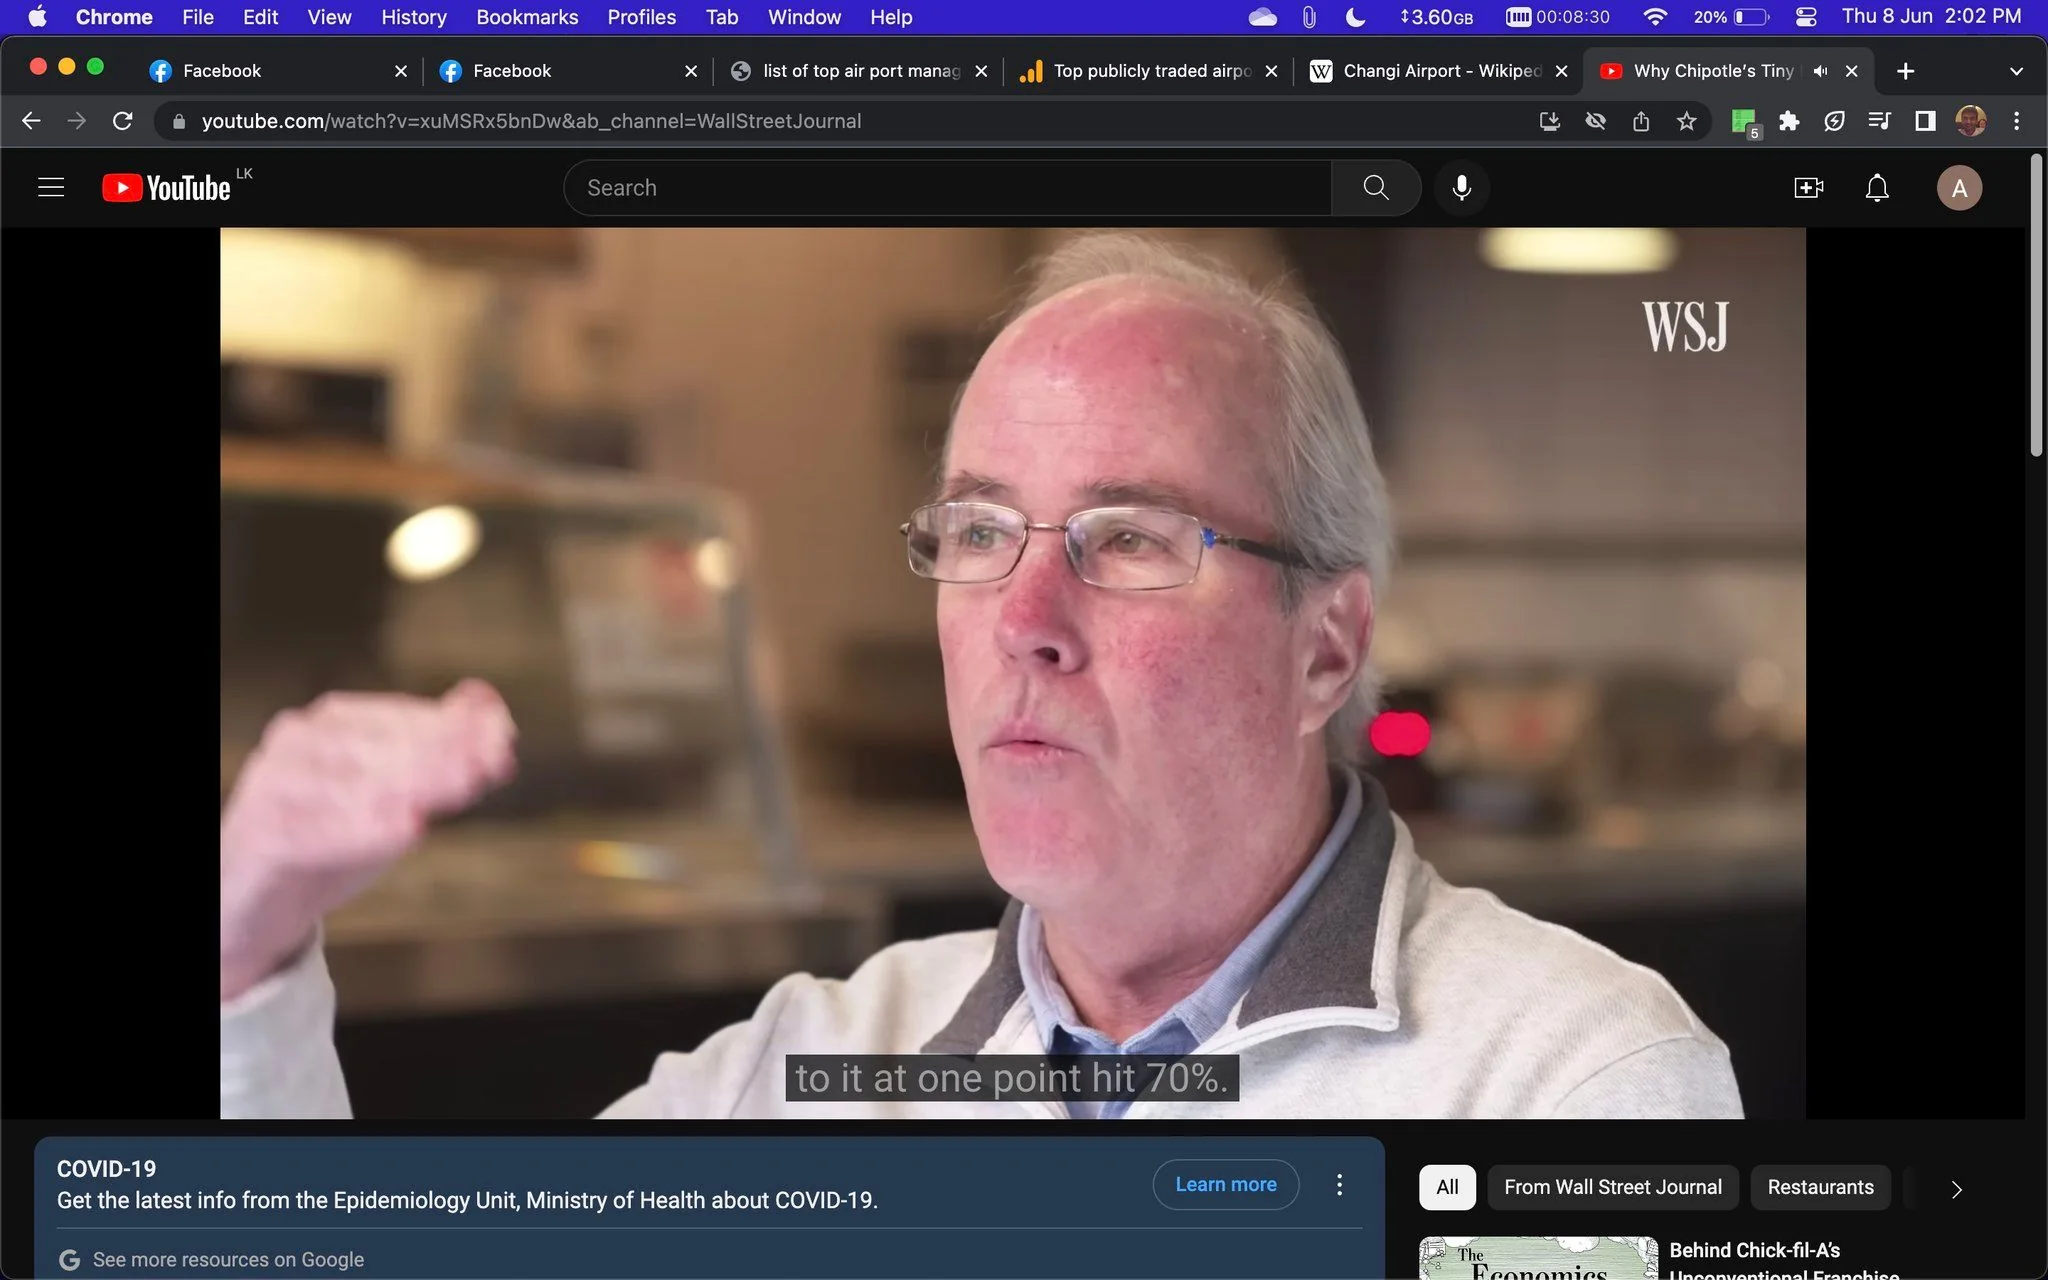Open the media control playlist icon
Screen dimensions: 2048x1280
(1880, 121)
